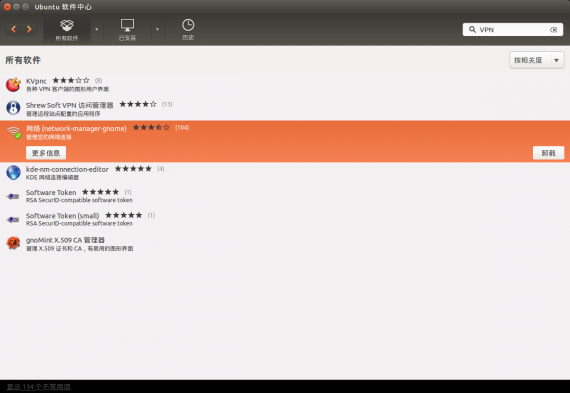Click the KVpnc app icon
The height and width of the screenshot is (393, 570).
click(13, 84)
